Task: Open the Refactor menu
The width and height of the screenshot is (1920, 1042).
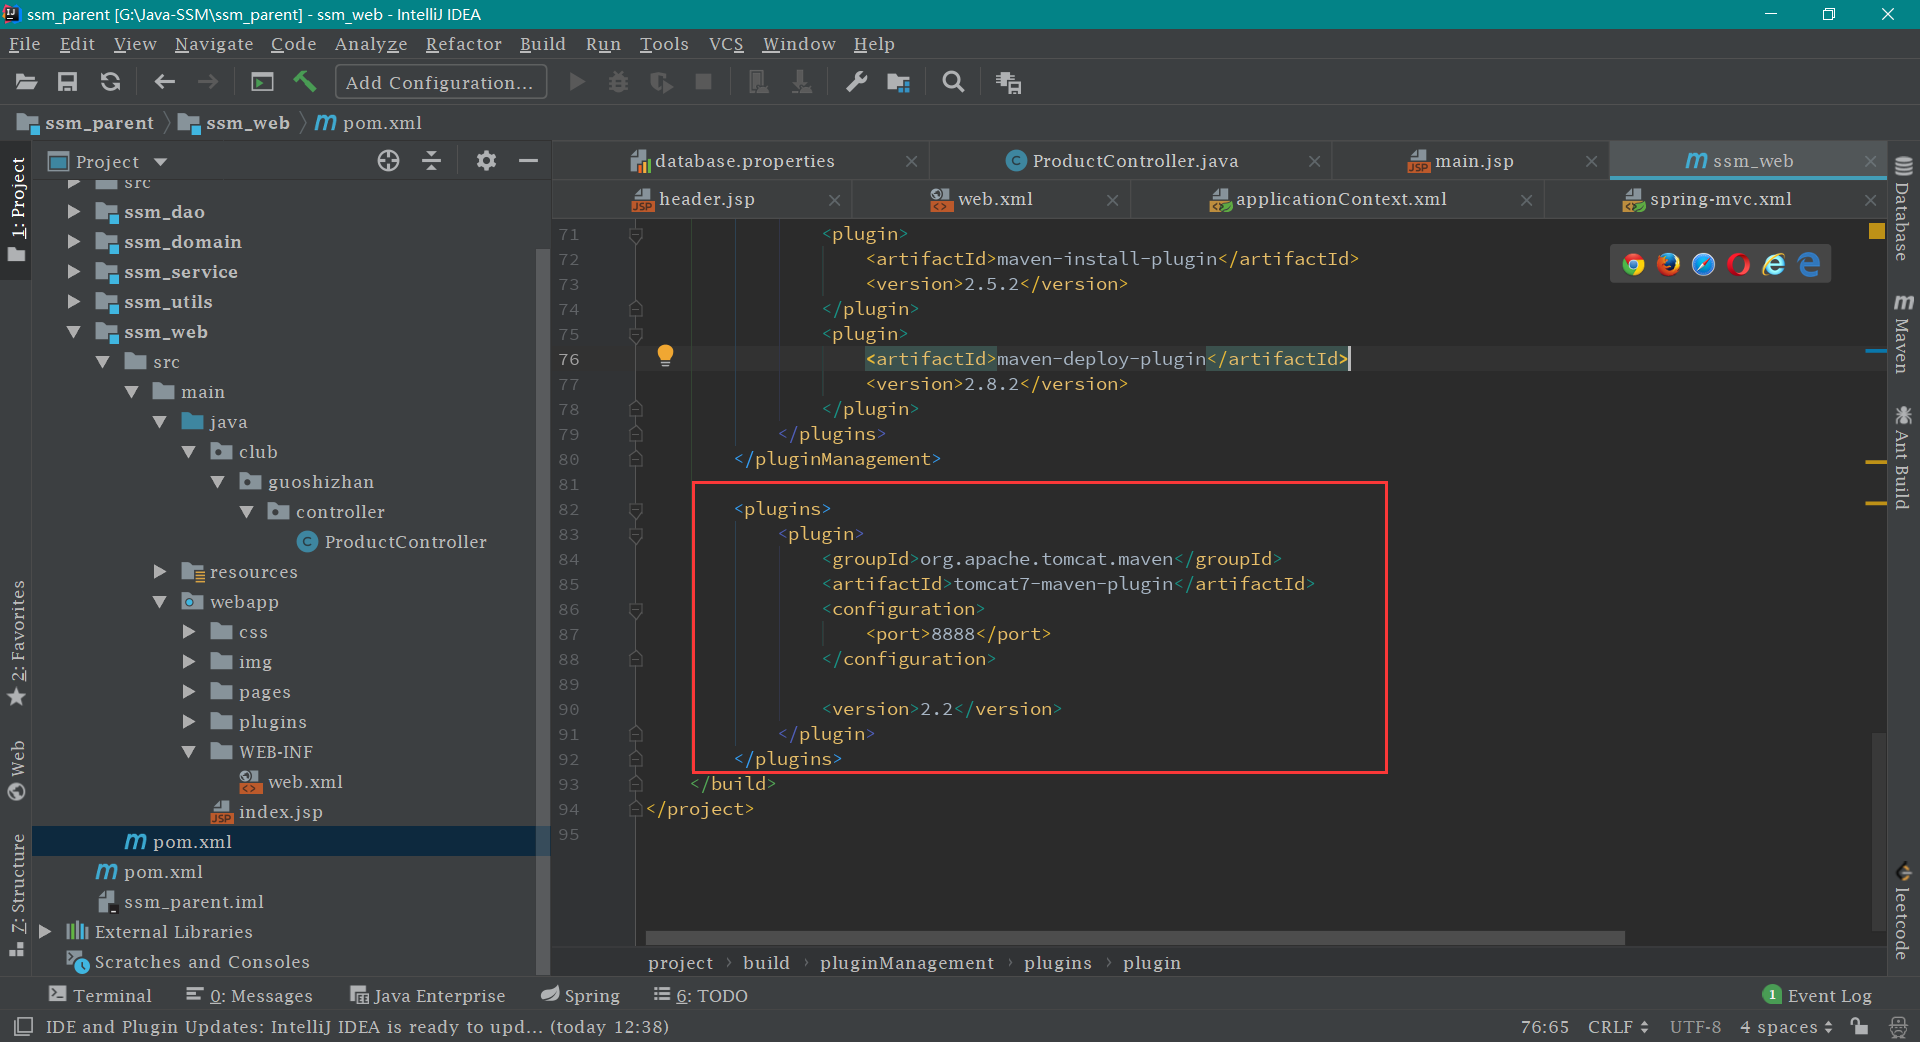Action: (x=463, y=44)
